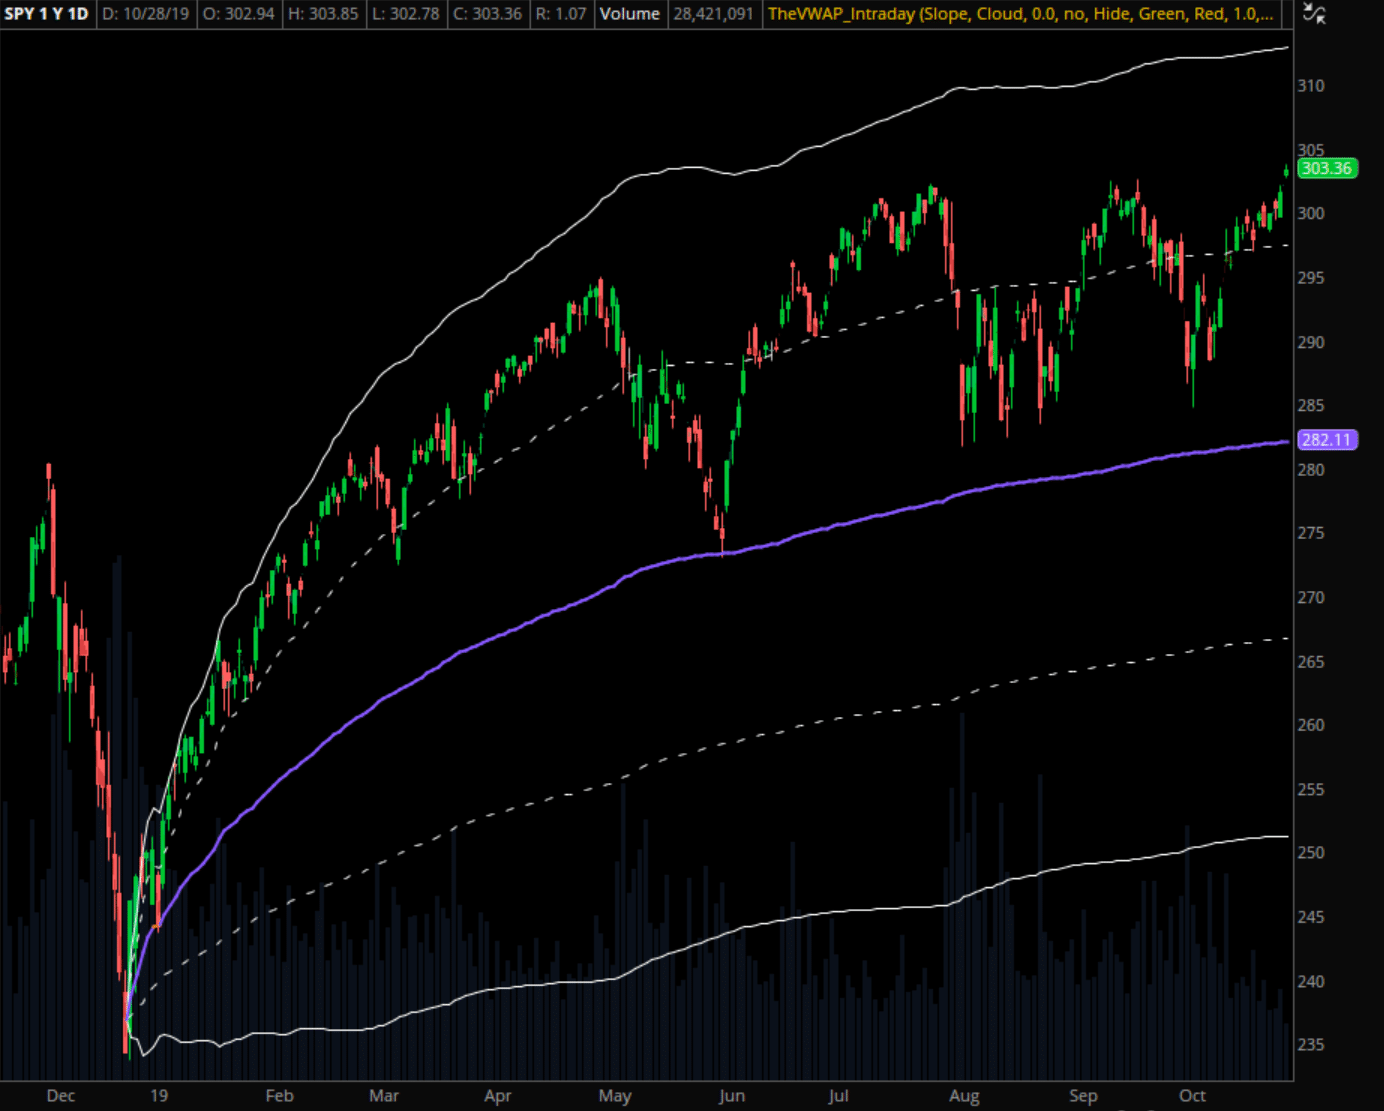Open the TheVWAP_Intraday study label
The image size is (1384, 1111).
[x=1021, y=14]
